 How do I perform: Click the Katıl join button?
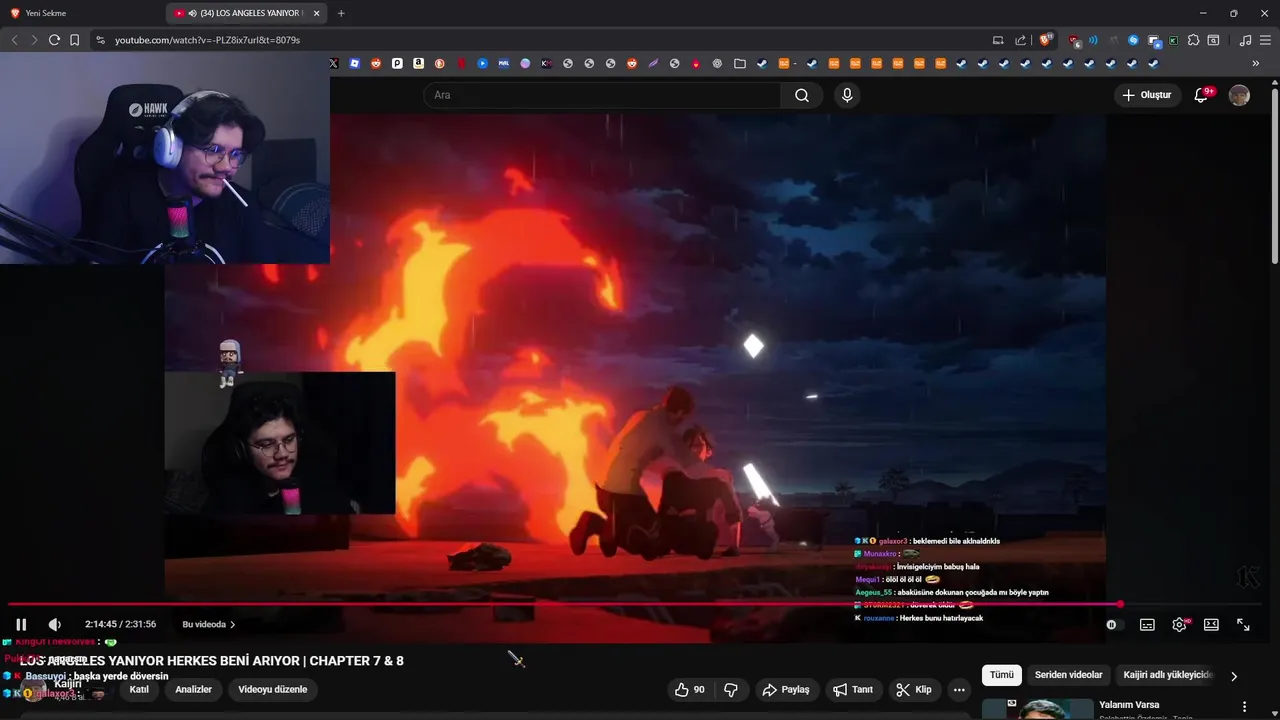[x=139, y=689]
